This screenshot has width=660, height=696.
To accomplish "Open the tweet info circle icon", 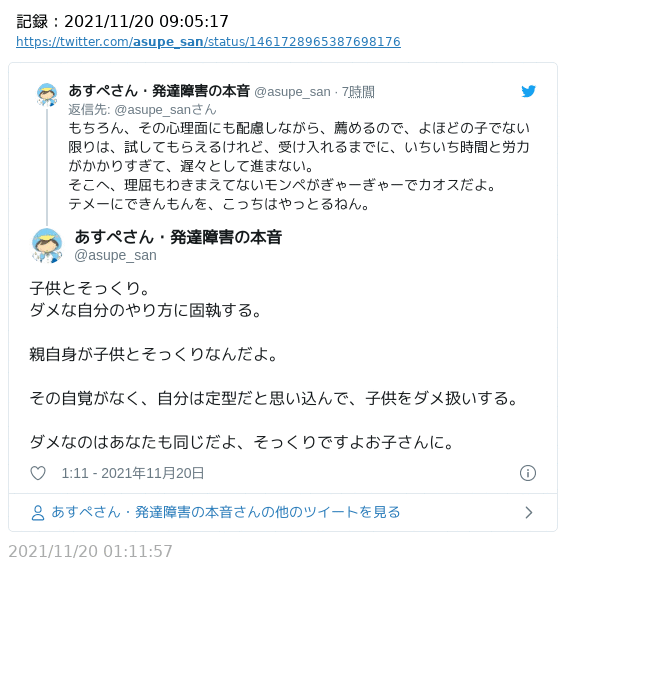I will (x=528, y=473).
